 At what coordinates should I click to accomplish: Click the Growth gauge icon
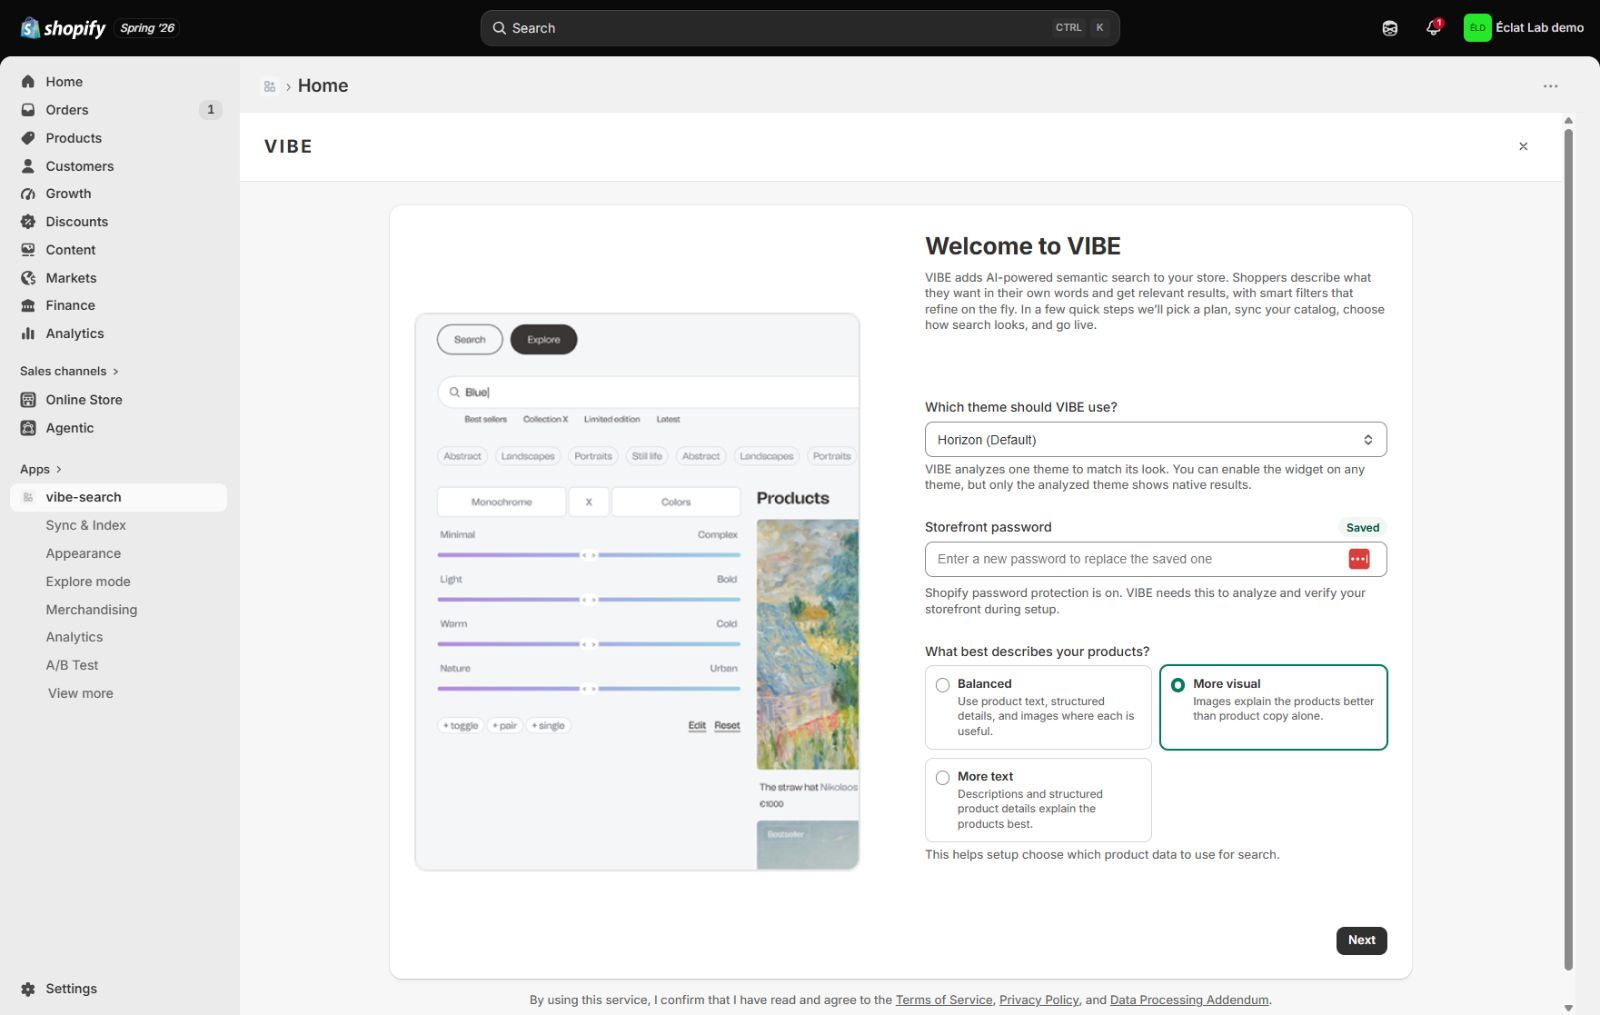click(28, 194)
